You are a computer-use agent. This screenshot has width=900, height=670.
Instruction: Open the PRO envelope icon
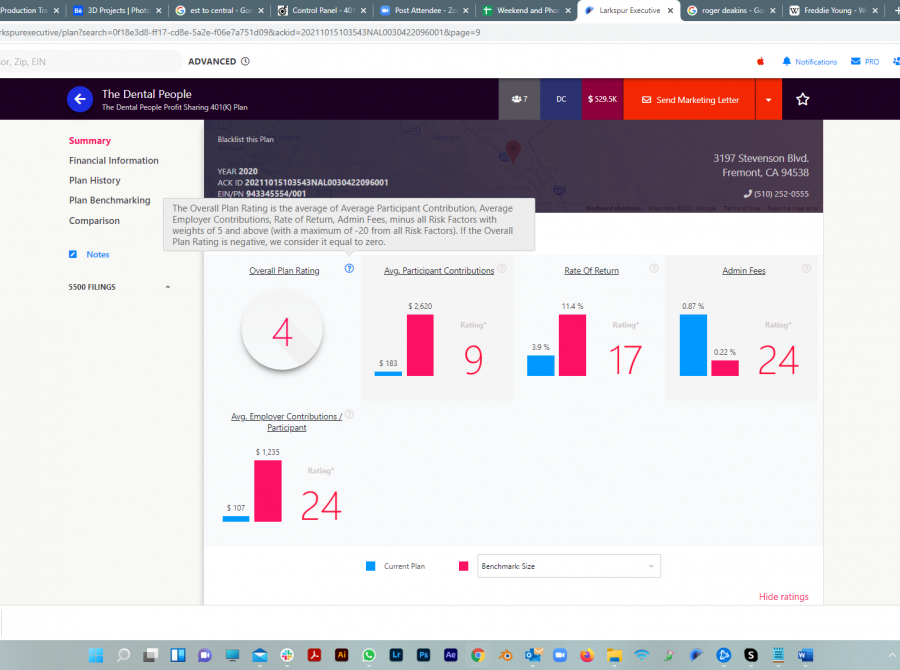coord(855,62)
